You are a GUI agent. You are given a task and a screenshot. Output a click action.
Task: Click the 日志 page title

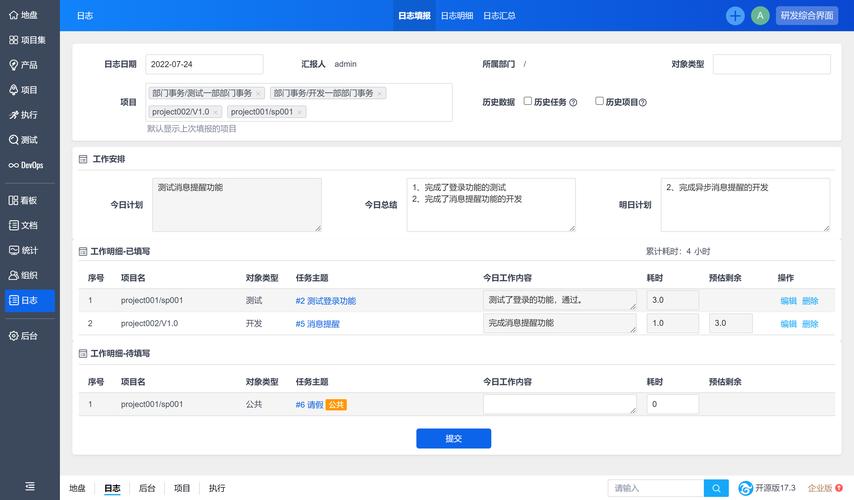pyautogui.click(x=85, y=16)
